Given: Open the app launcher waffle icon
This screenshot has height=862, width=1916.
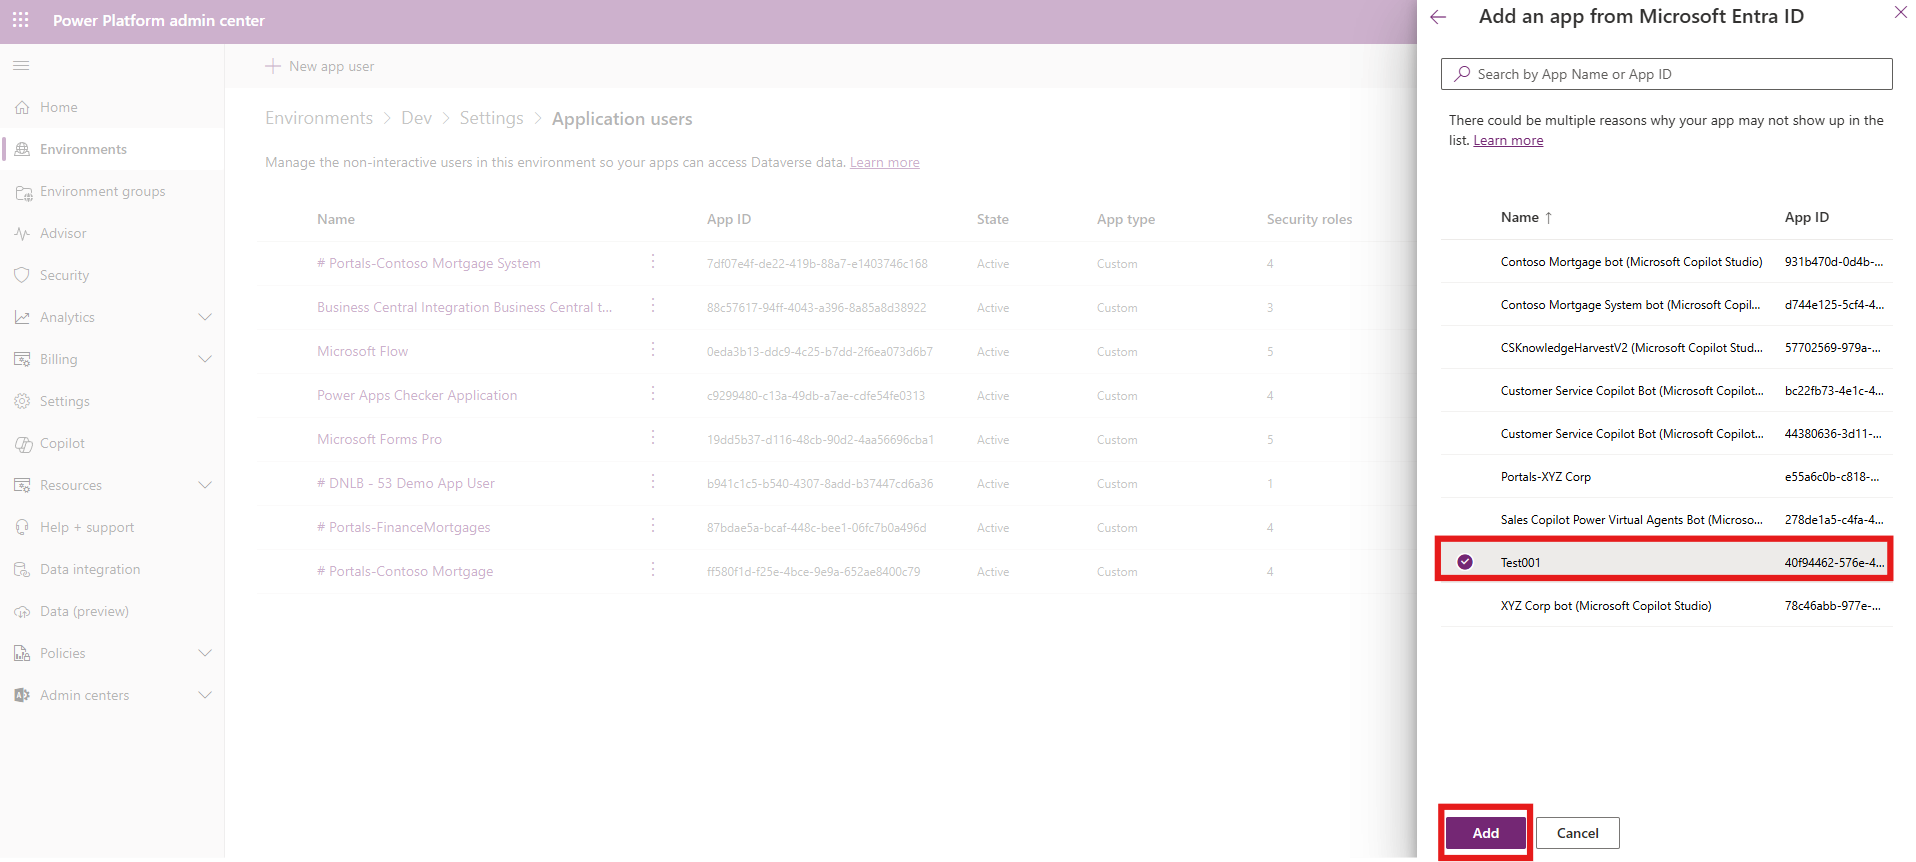Looking at the screenshot, I should pyautogui.click(x=20, y=20).
